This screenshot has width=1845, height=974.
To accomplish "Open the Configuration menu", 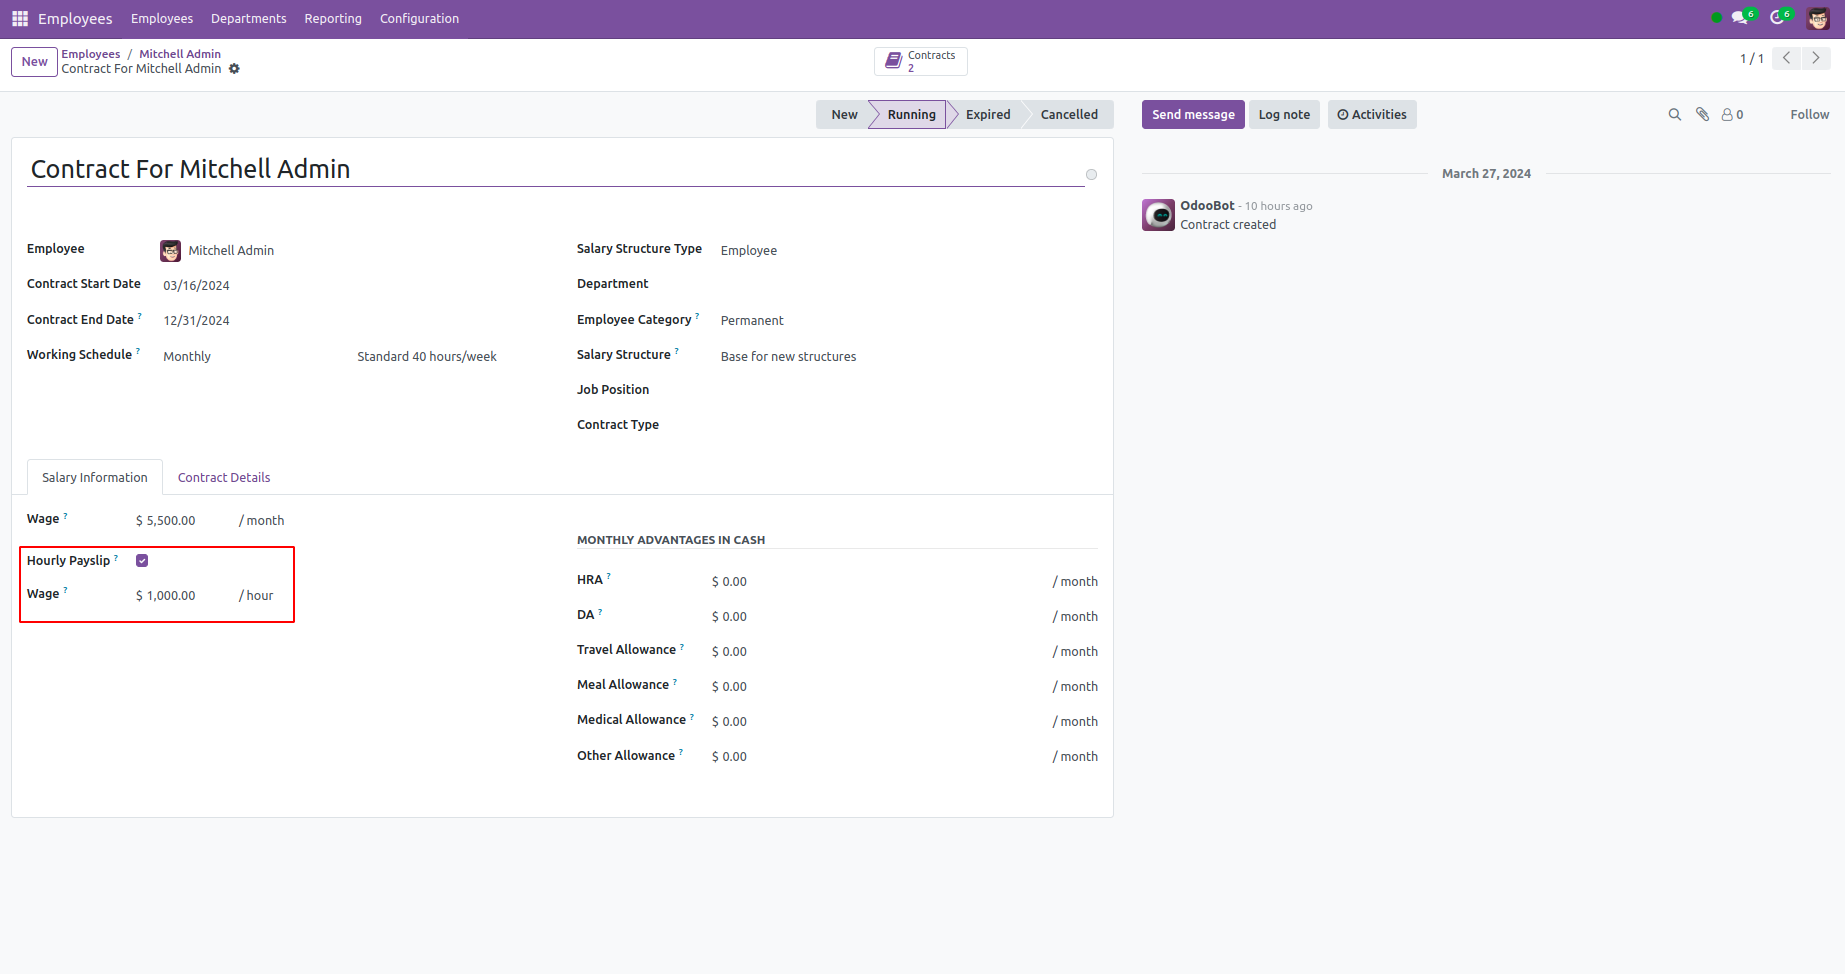I will [x=419, y=19].
